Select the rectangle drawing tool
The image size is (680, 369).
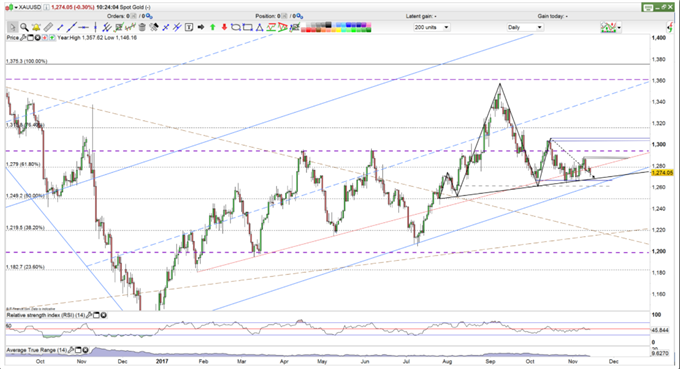pos(248,27)
